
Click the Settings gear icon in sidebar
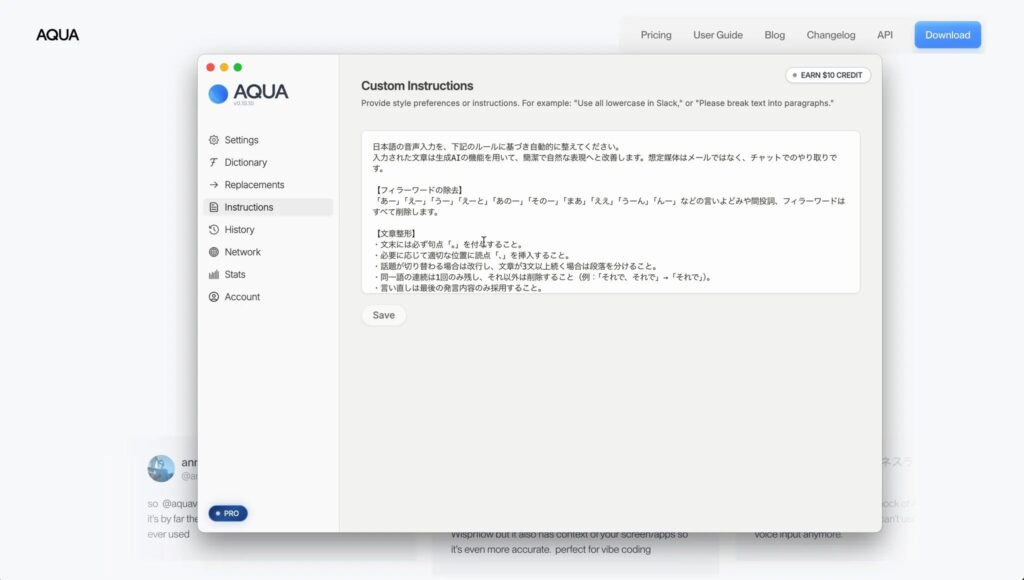(x=214, y=140)
